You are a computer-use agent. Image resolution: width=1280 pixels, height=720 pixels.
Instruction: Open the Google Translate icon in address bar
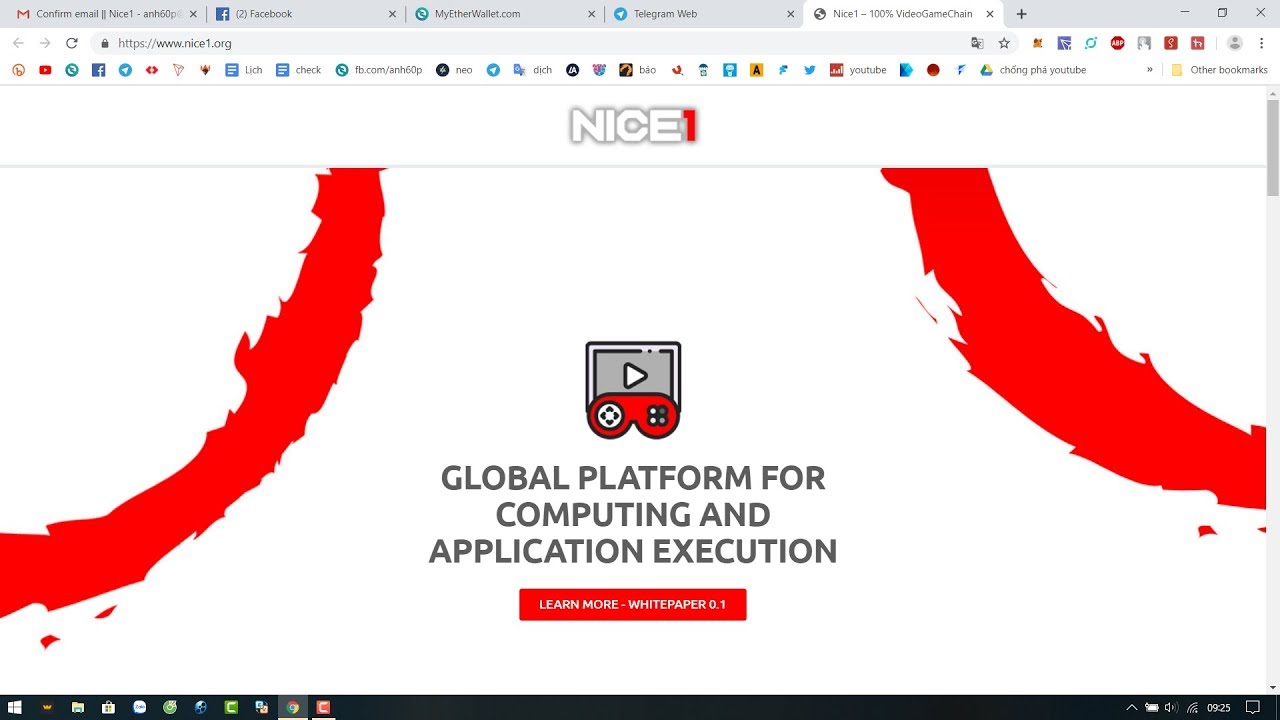(977, 43)
